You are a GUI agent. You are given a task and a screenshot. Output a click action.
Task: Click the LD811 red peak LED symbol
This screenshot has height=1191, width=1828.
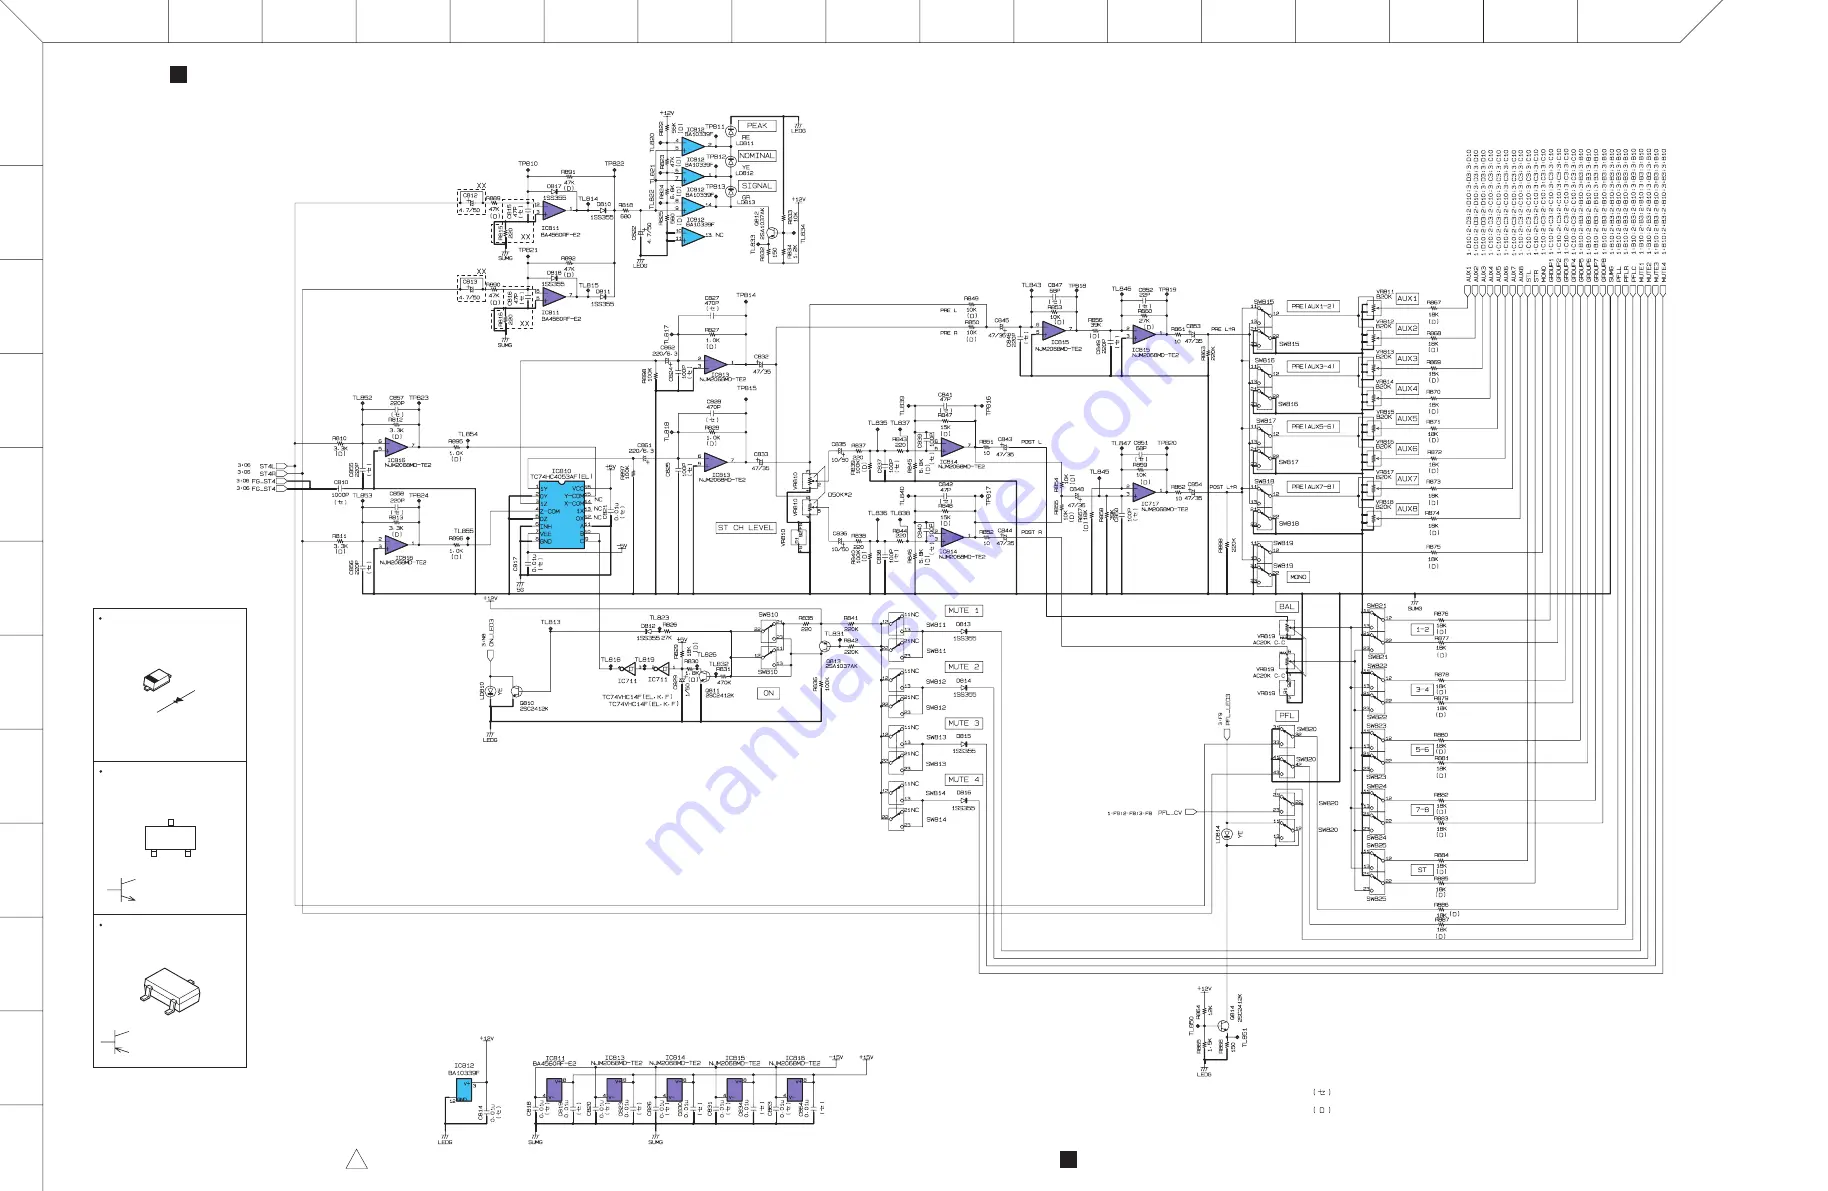[x=731, y=131]
